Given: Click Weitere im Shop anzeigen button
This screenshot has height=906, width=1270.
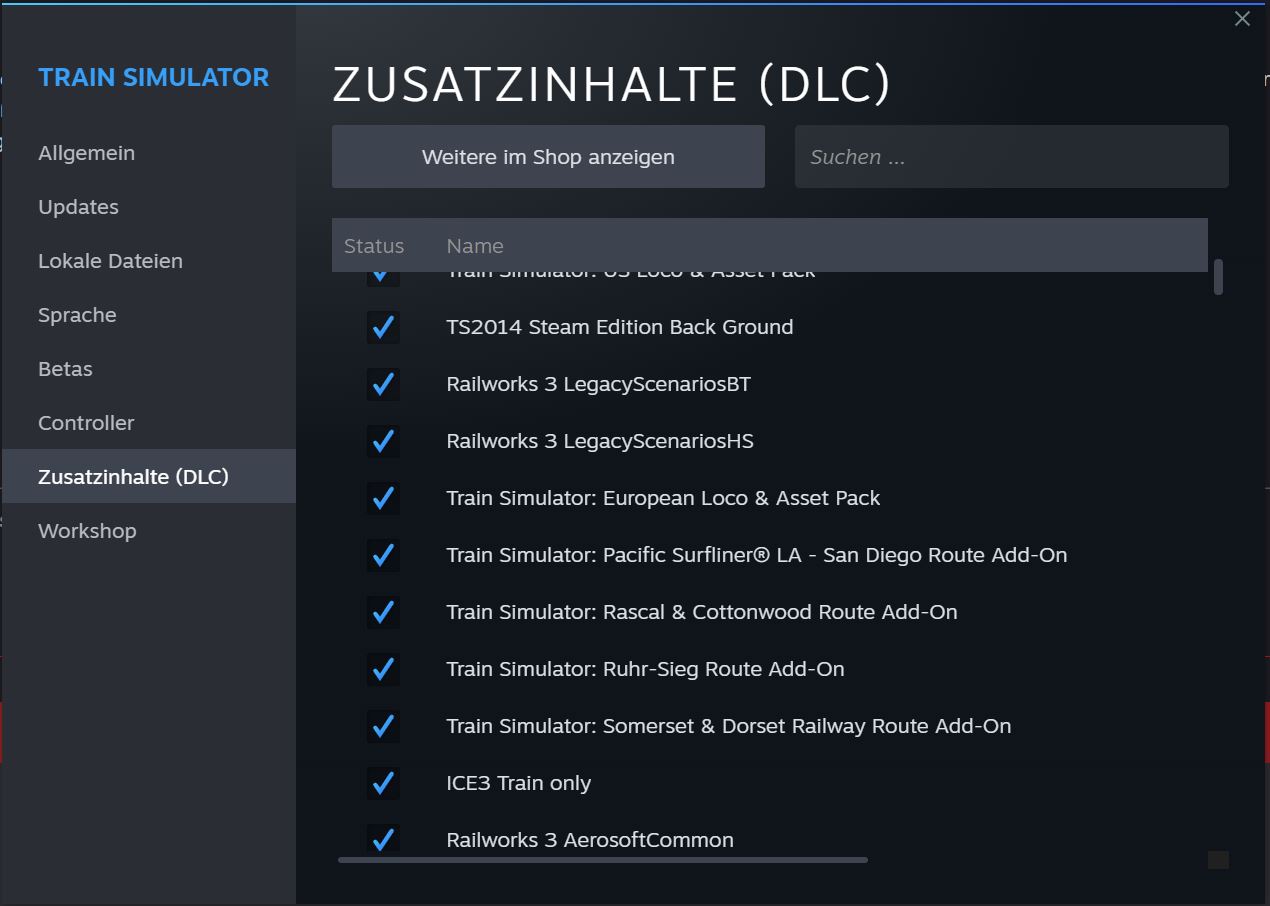Looking at the screenshot, I should click(x=548, y=157).
